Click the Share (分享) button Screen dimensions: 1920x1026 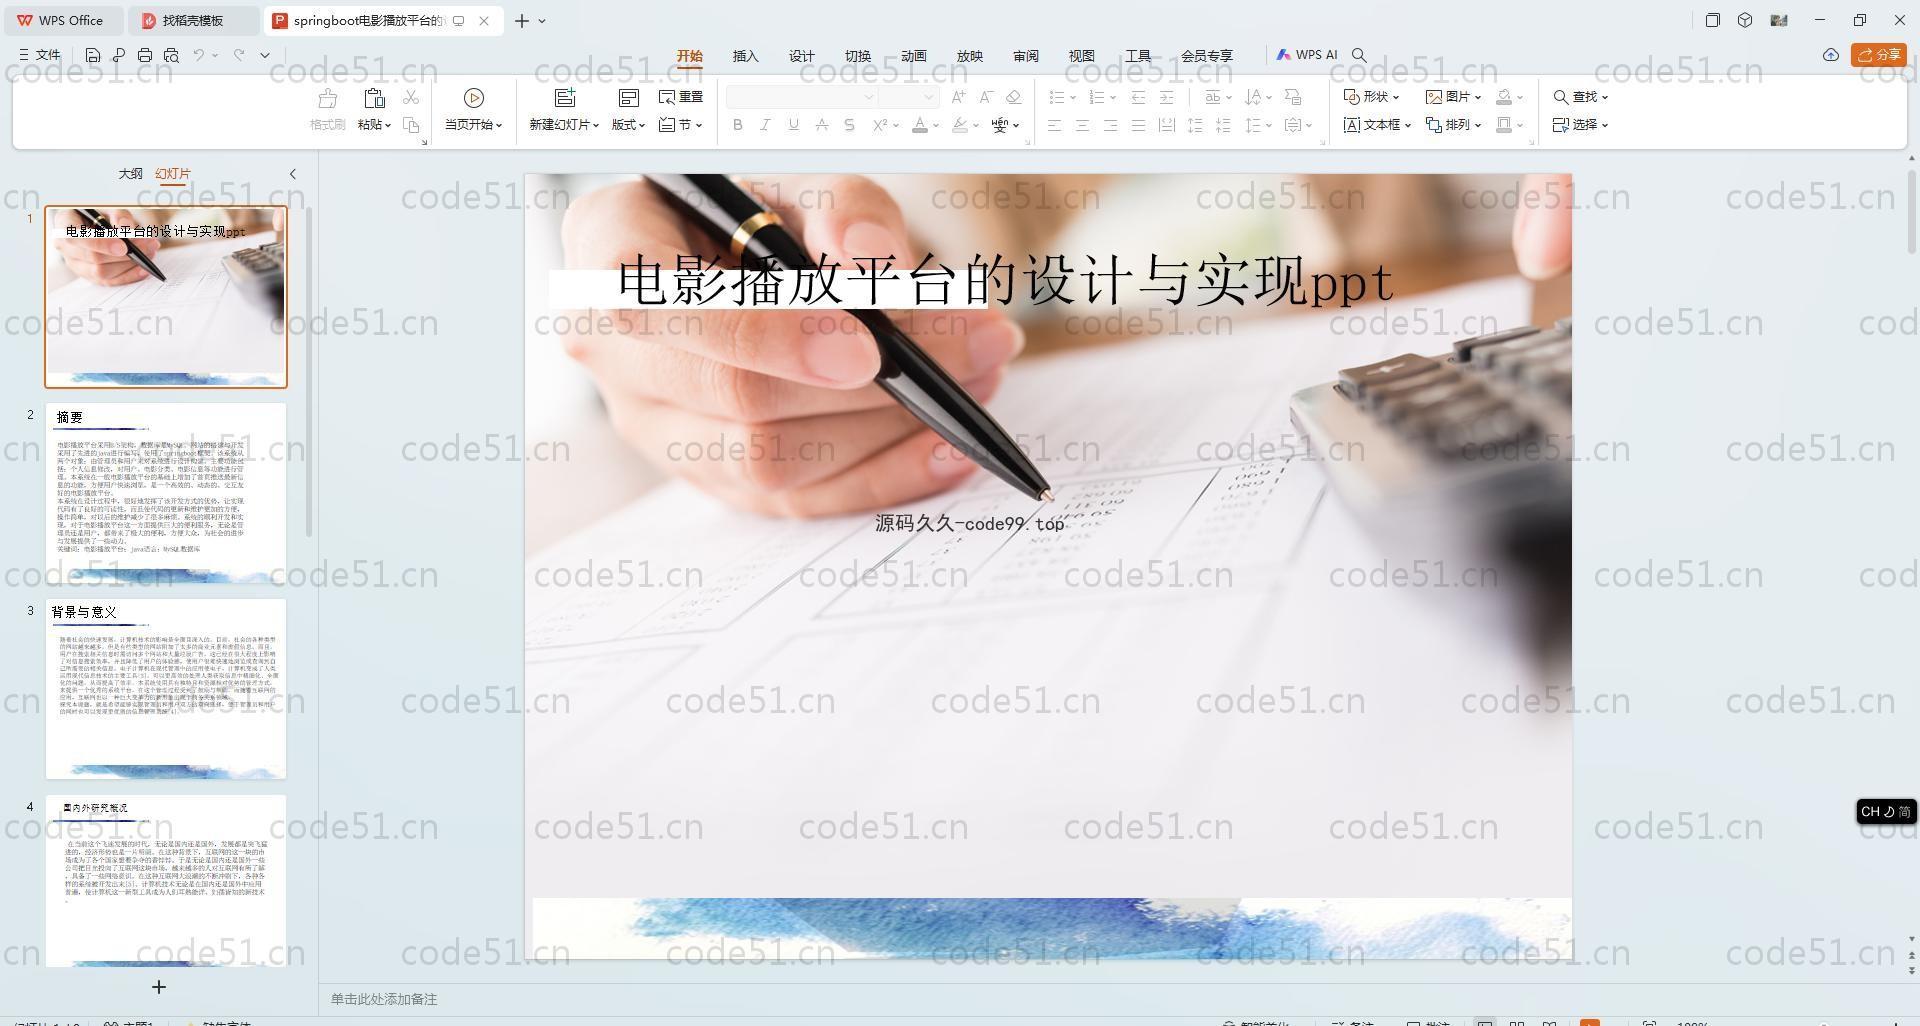(x=1879, y=55)
